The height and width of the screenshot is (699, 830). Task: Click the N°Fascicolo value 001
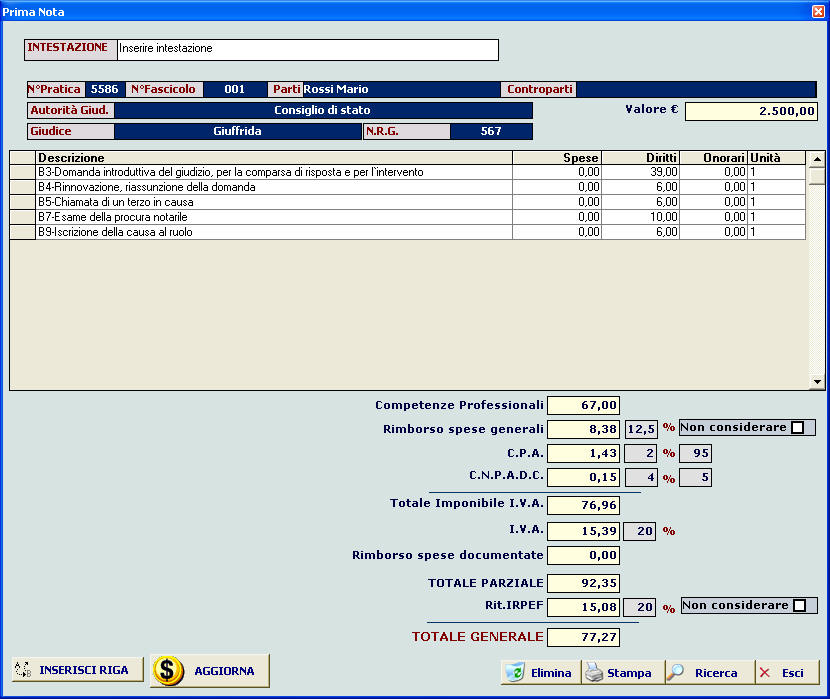click(234, 89)
